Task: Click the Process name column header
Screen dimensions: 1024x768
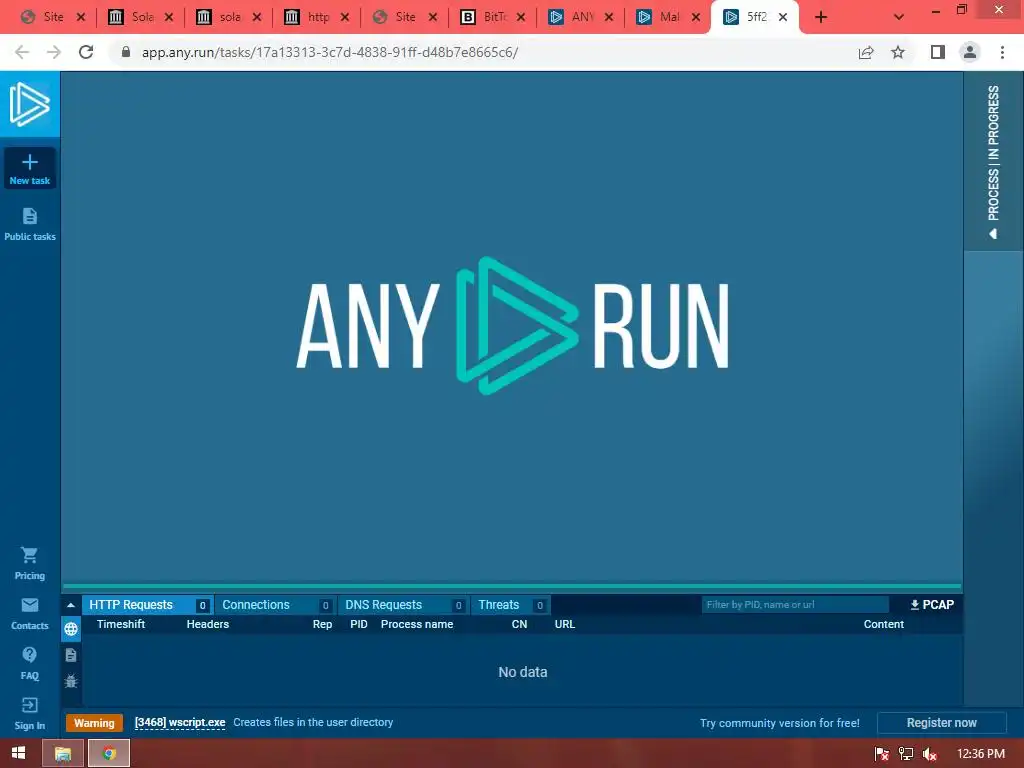Action: tap(417, 624)
